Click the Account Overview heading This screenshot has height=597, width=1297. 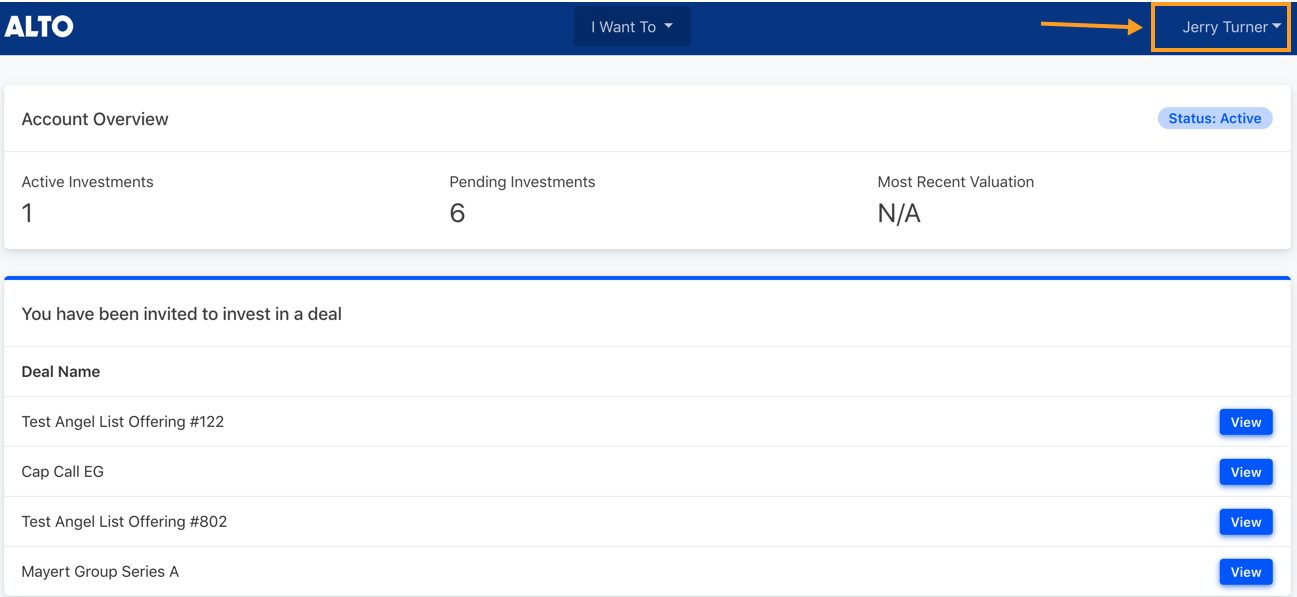[x=95, y=119]
